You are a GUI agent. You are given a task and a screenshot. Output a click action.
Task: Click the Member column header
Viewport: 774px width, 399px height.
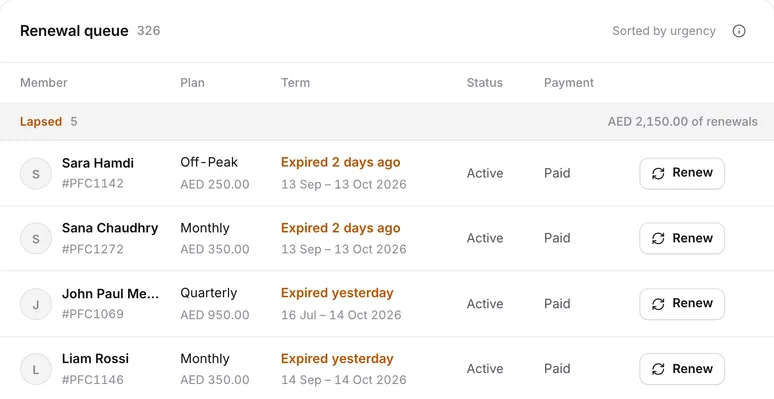[43, 82]
